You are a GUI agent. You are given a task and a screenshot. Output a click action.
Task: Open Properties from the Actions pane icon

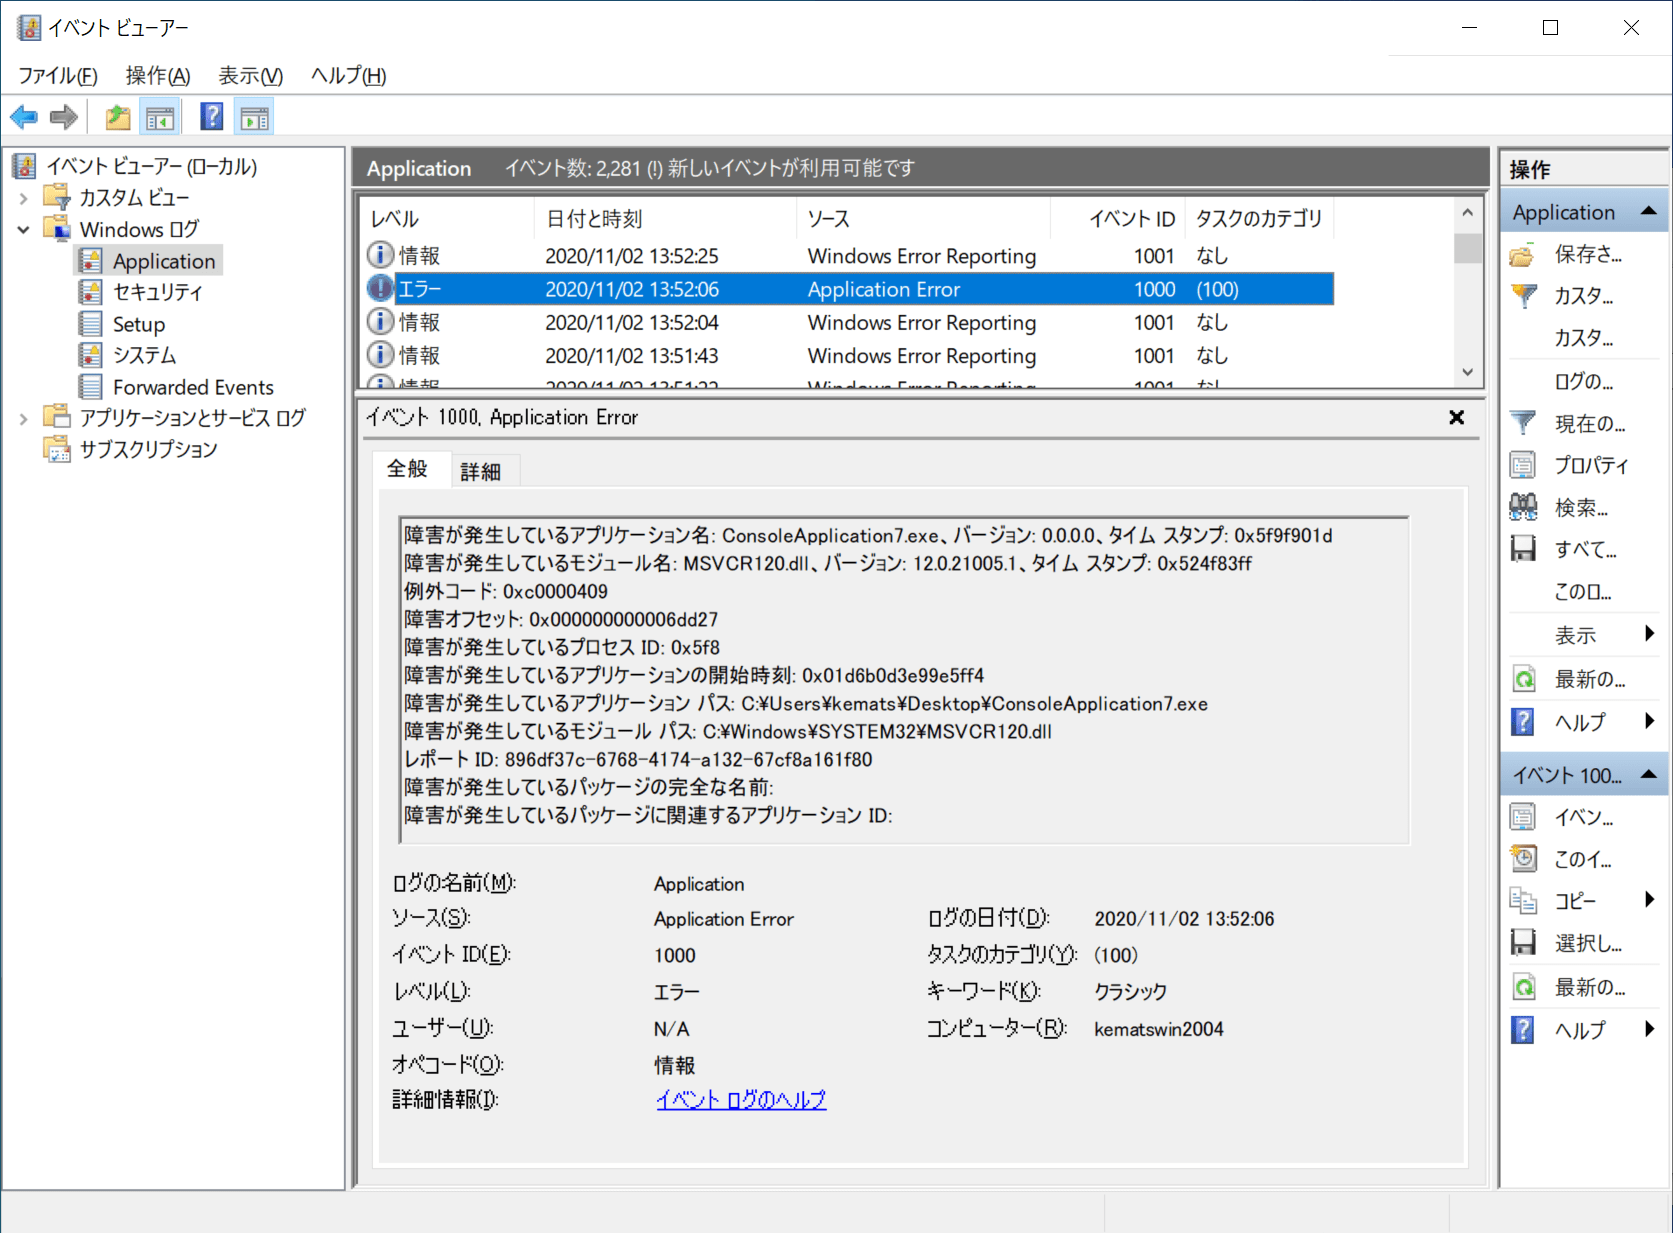(1522, 464)
